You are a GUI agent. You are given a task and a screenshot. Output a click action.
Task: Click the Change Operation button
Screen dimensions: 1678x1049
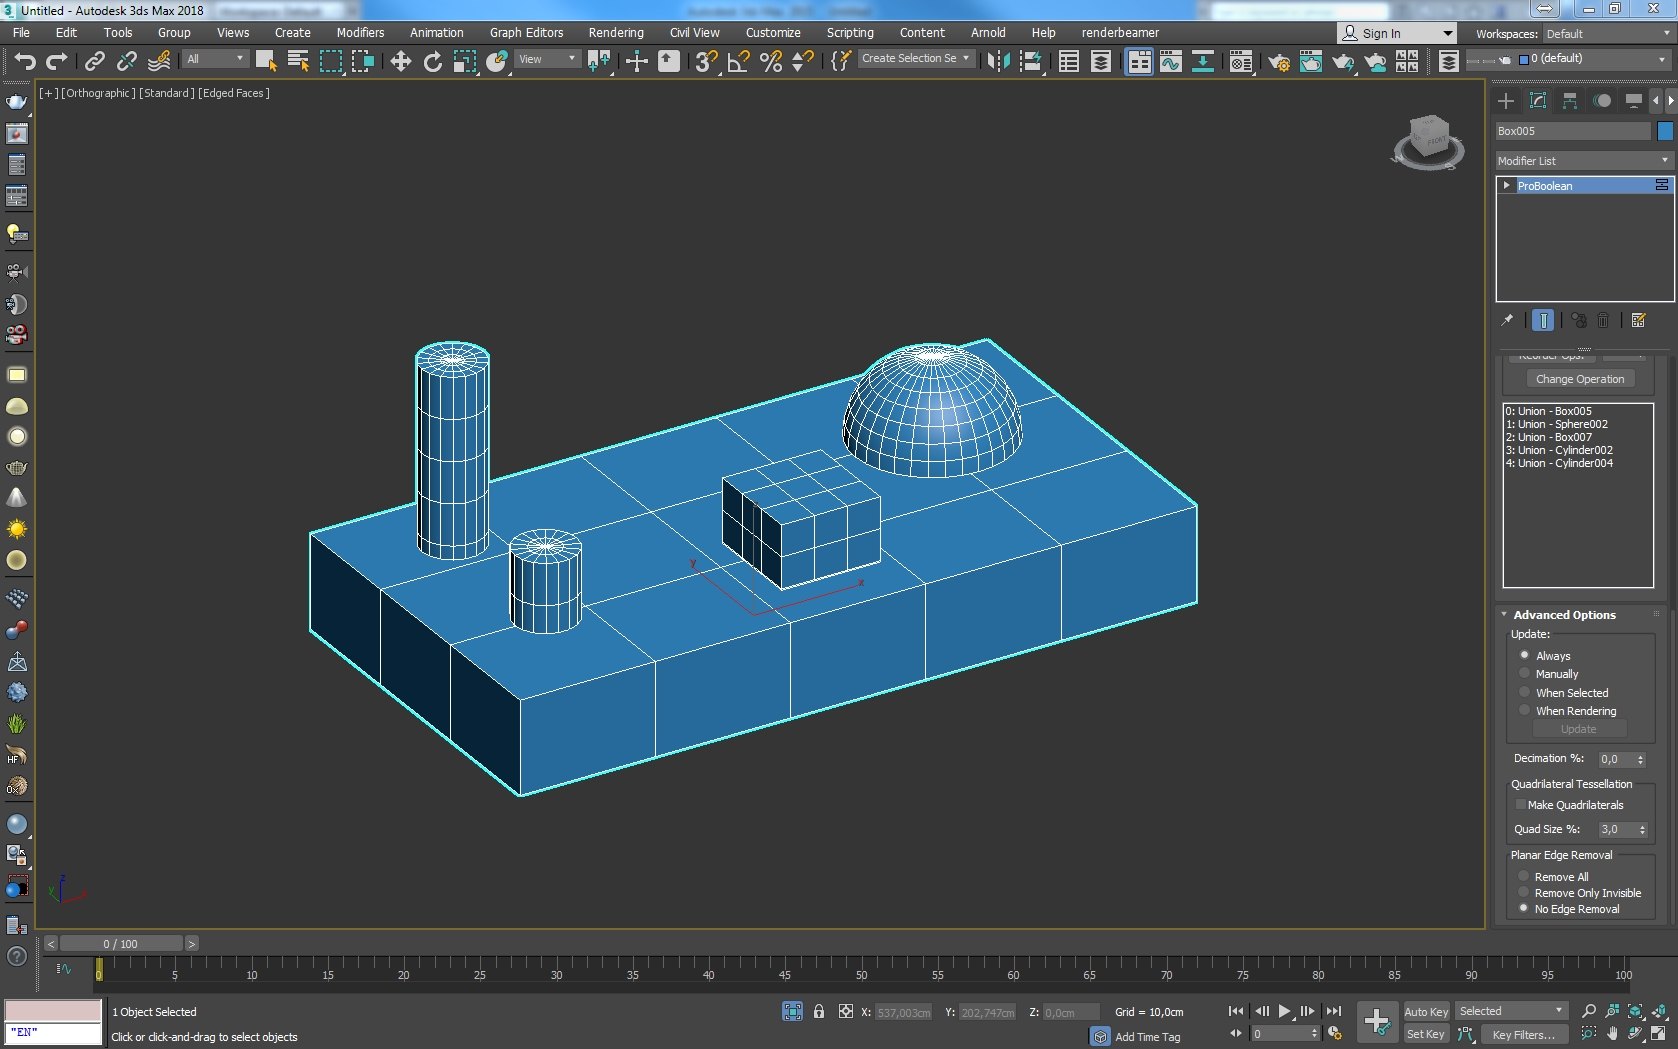[1580, 378]
